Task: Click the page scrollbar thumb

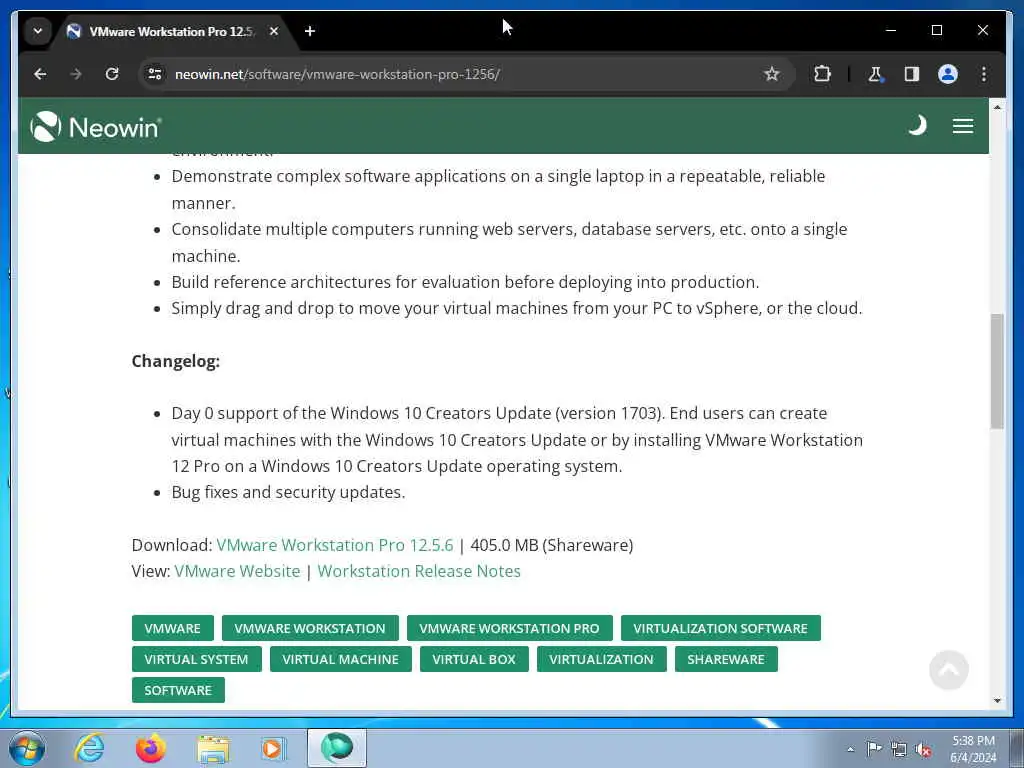Action: point(997,371)
